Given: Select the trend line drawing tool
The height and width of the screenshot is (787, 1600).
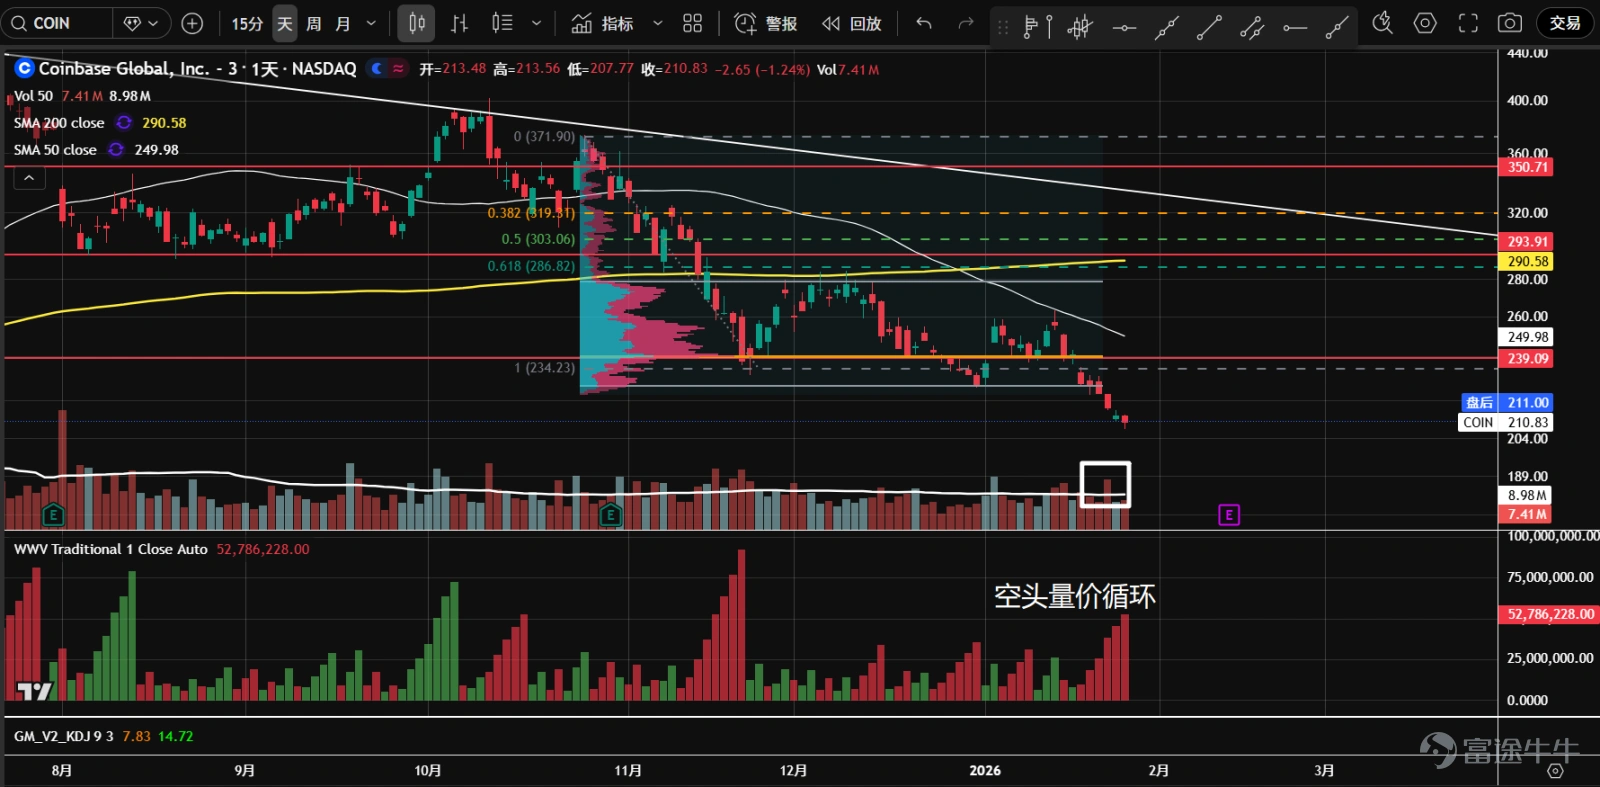Looking at the screenshot, I should [1209, 27].
